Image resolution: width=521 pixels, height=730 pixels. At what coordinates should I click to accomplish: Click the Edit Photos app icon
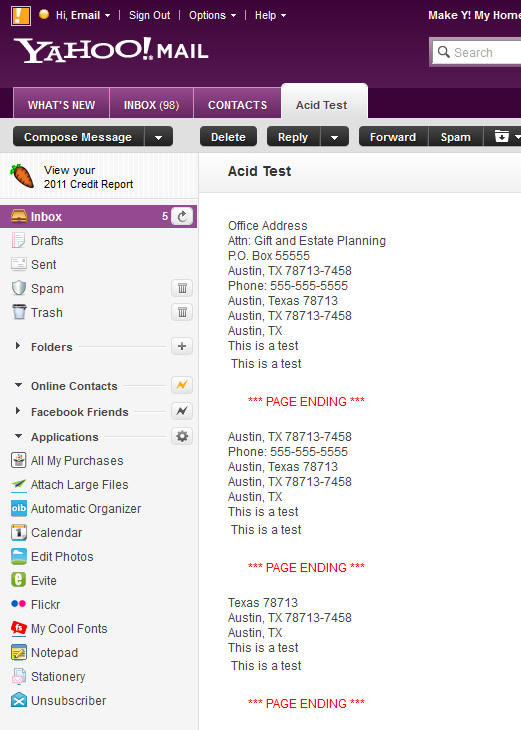(x=19, y=556)
